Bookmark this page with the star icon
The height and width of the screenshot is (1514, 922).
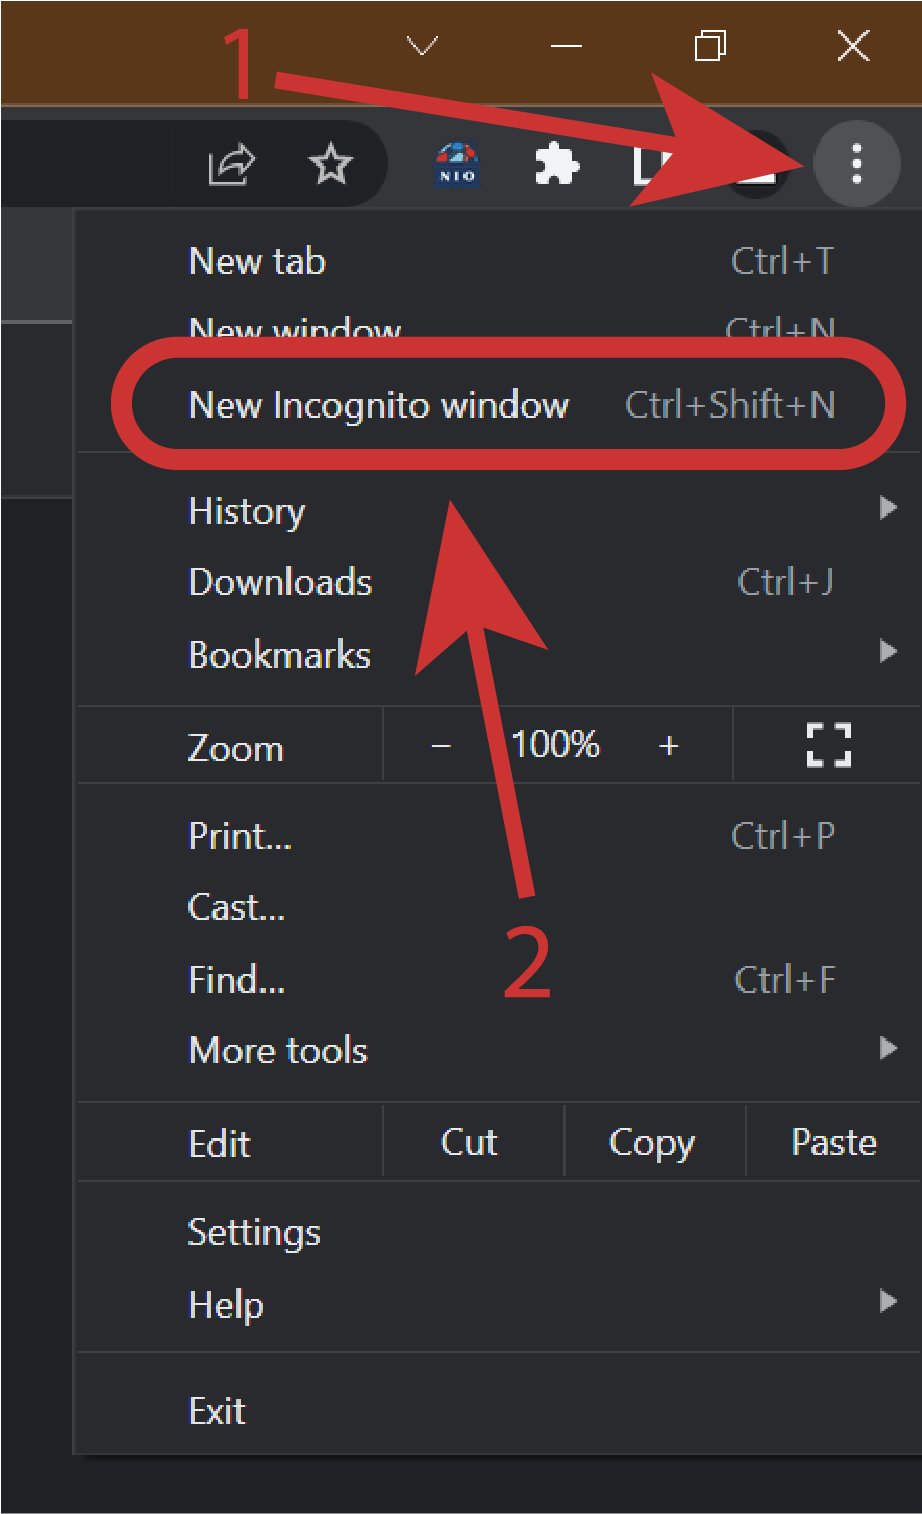330,163
